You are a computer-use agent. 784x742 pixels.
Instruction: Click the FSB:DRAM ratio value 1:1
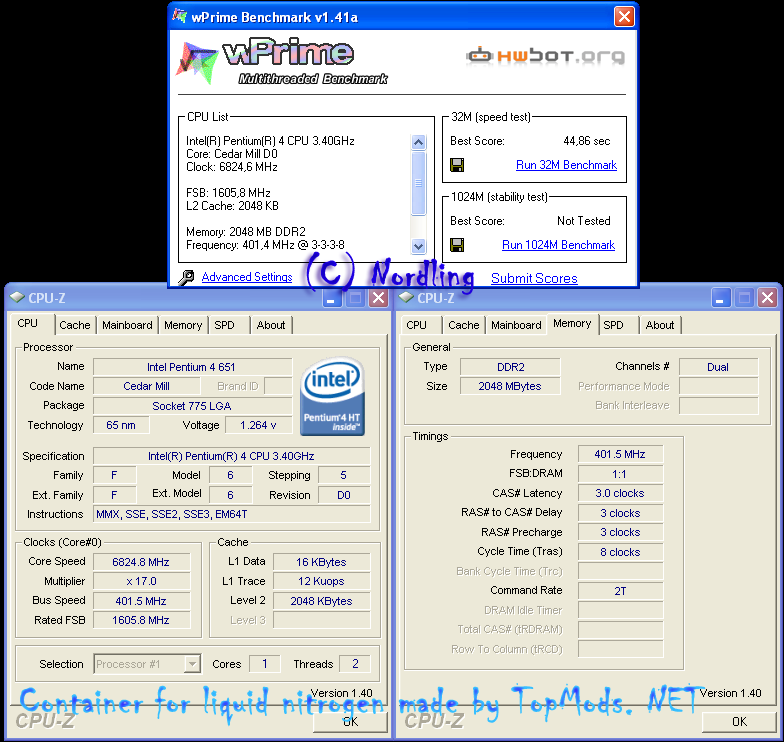tap(620, 474)
